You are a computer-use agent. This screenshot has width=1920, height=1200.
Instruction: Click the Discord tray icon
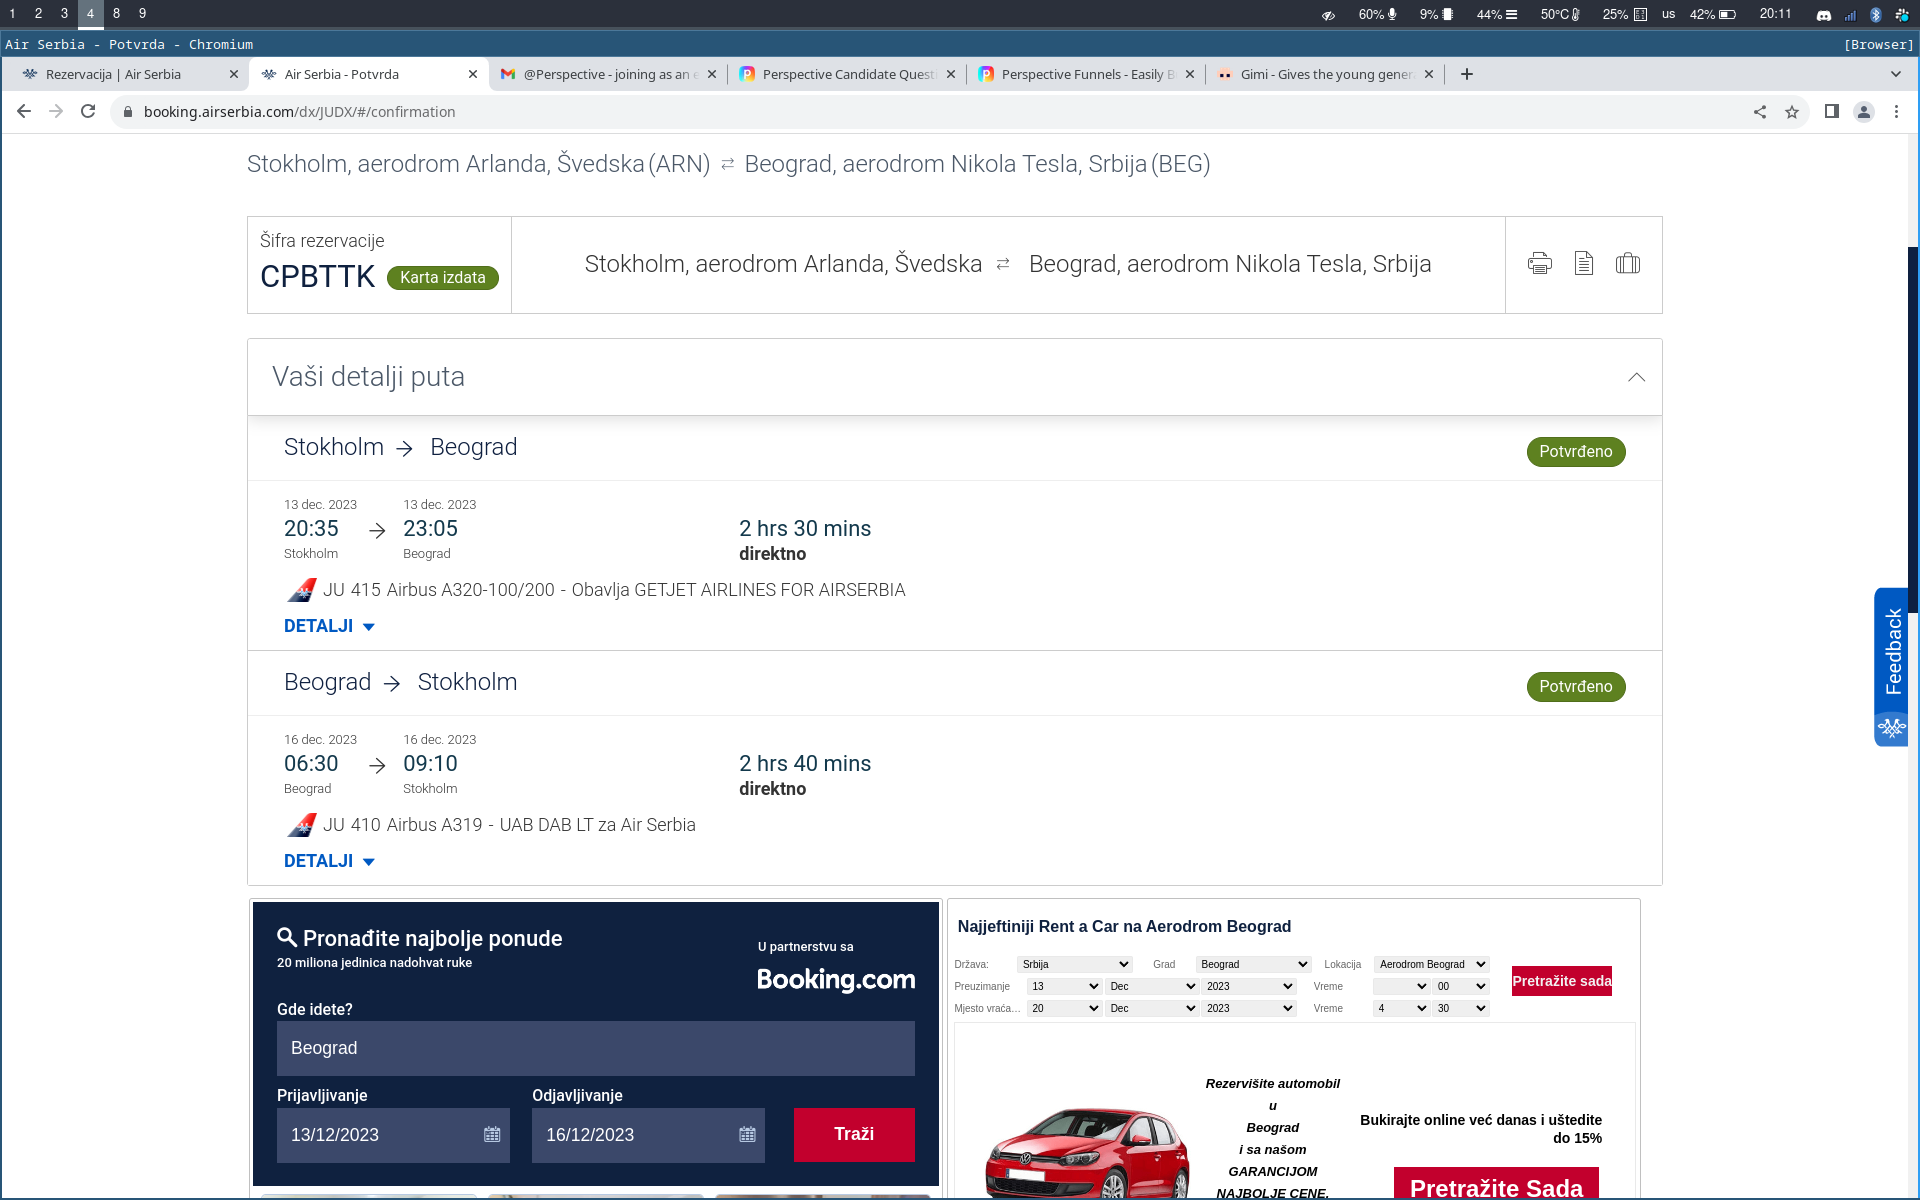1823,14
